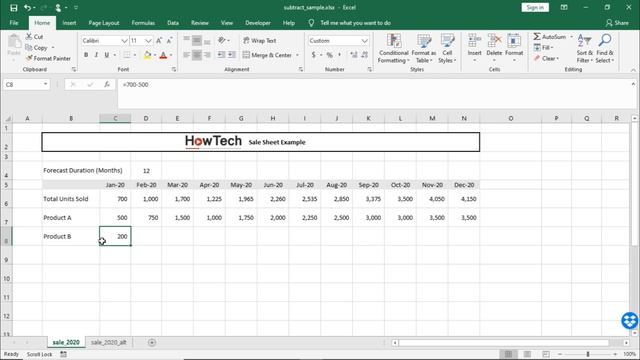
Task: Click the AutoSum button
Action: tap(550, 36)
